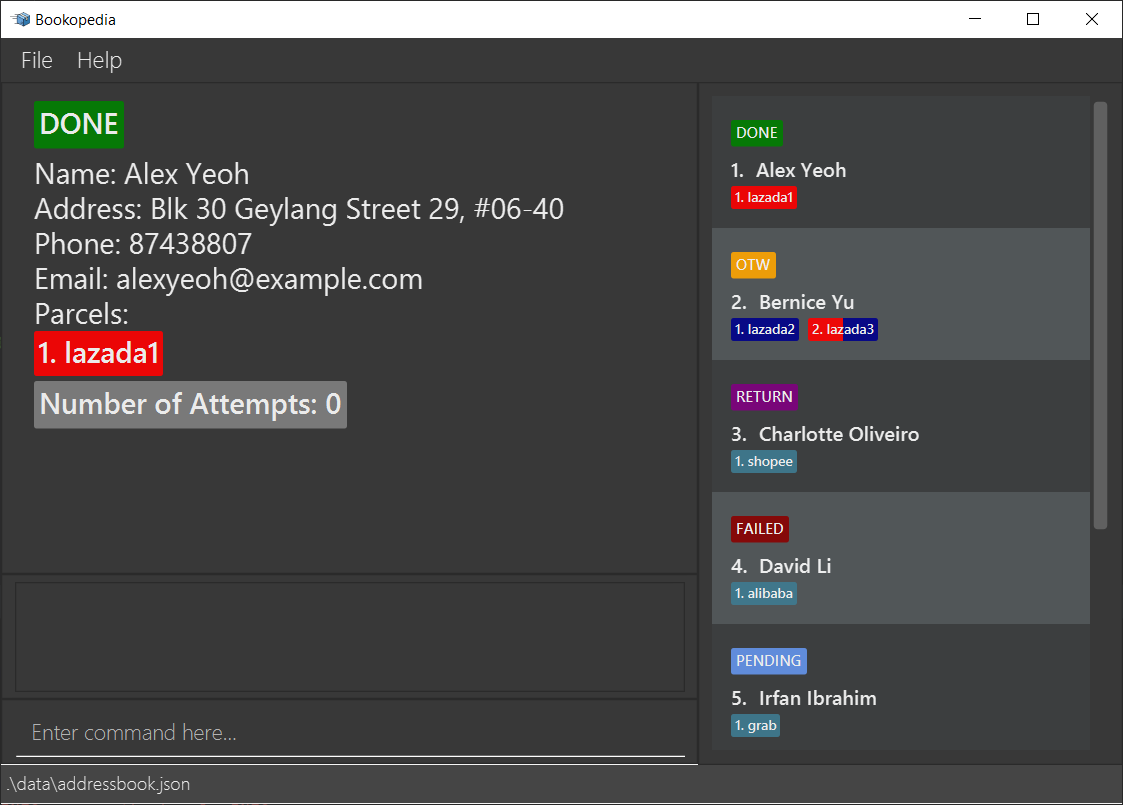Click the command input field
Image resolution: width=1123 pixels, height=805 pixels.
pos(350,733)
